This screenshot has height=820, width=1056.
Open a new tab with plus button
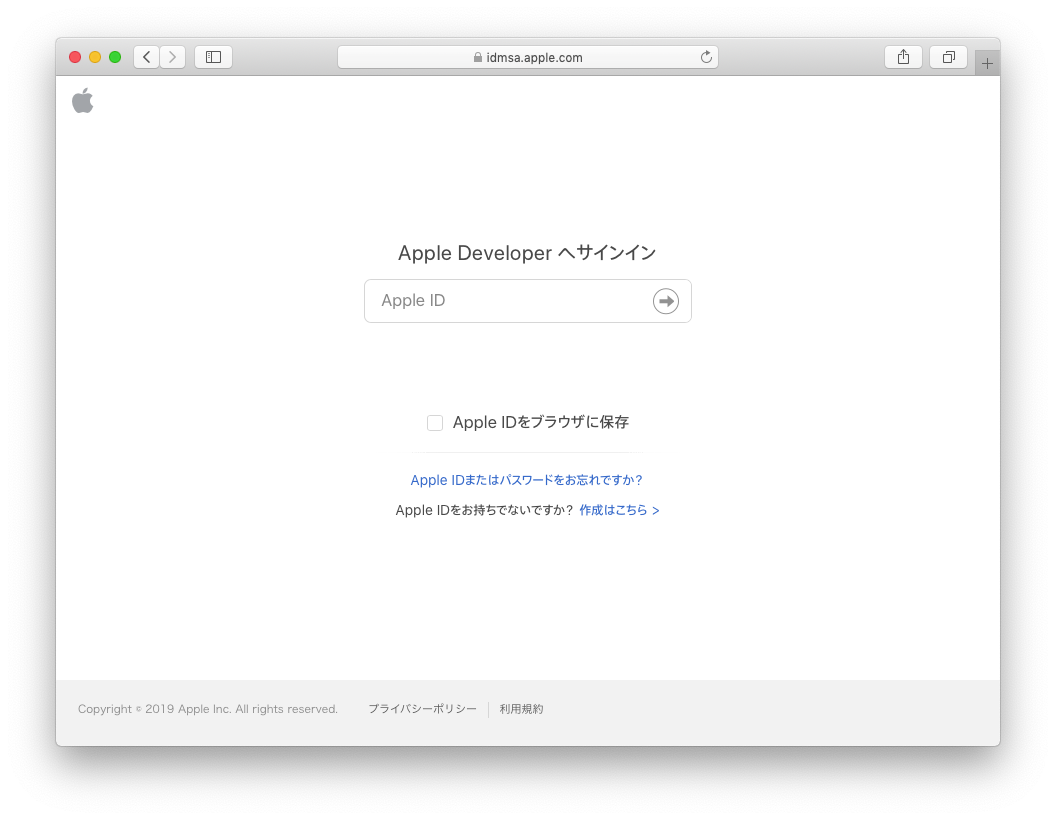pyautogui.click(x=987, y=63)
